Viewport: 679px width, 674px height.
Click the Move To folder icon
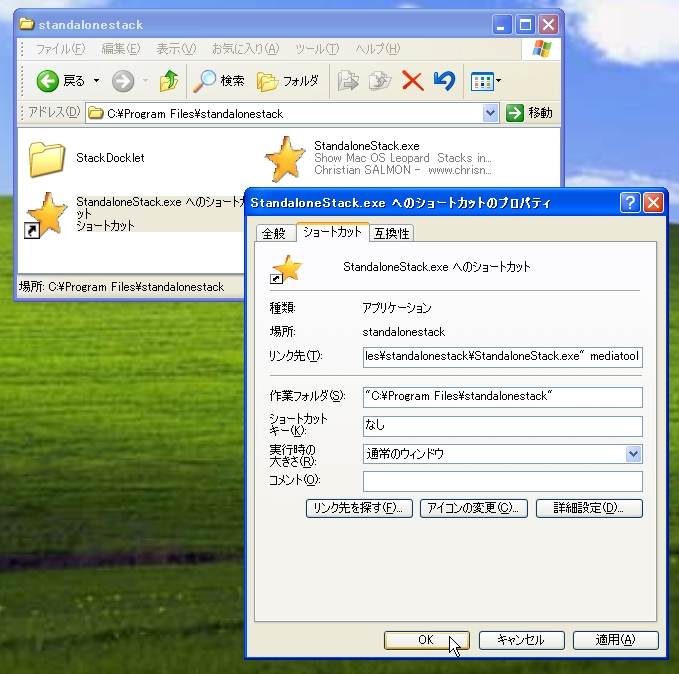[348, 81]
